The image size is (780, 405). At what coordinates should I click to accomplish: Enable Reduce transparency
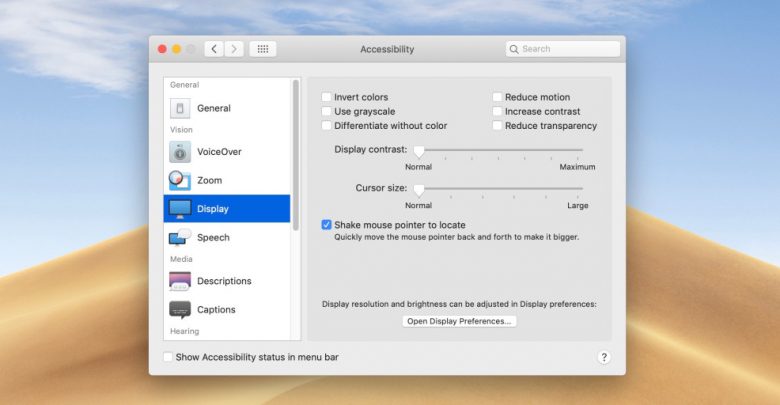(x=497, y=126)
